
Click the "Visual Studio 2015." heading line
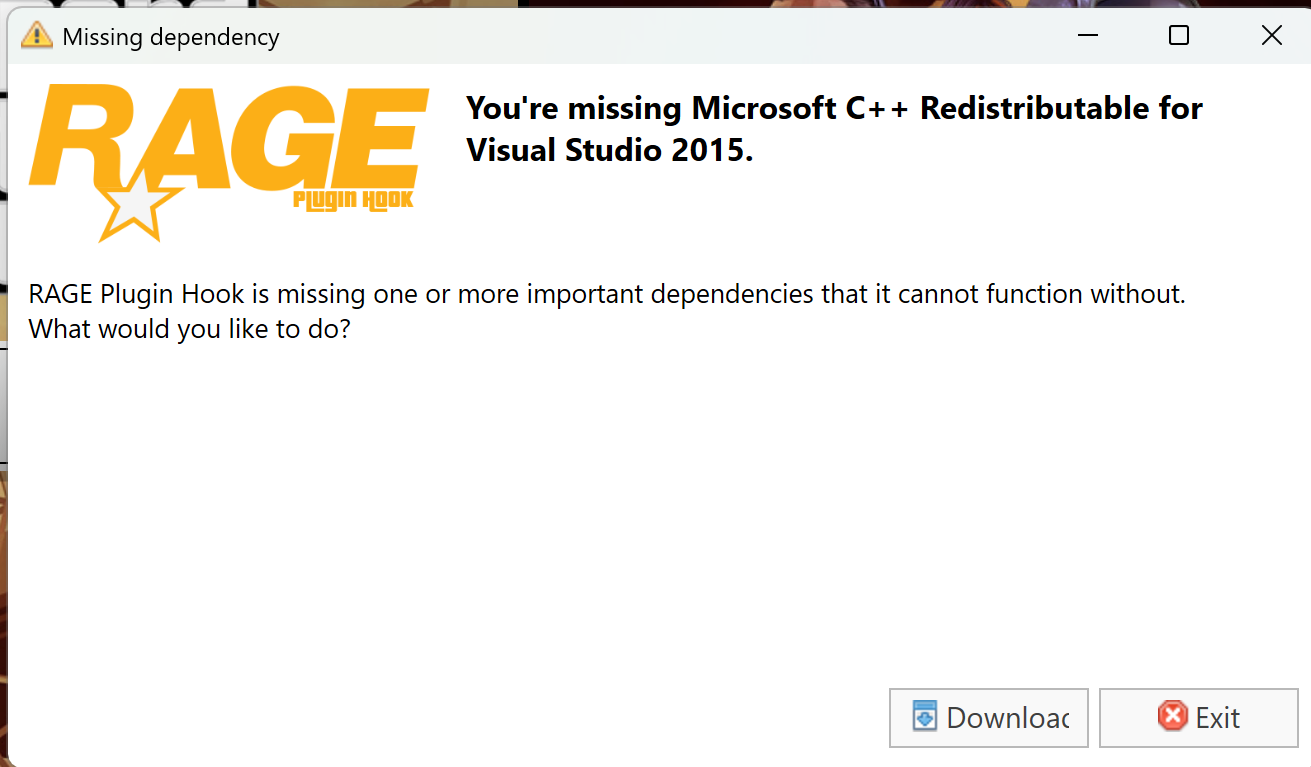(609, 151)
